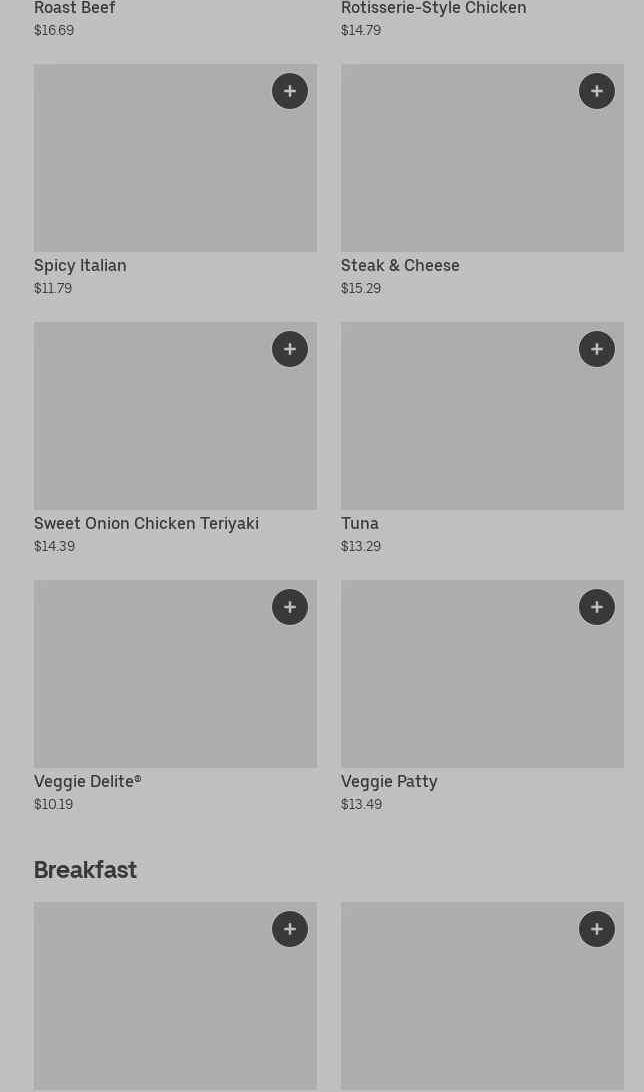
Task: Select the Tuna item photo
Action: coord(460,425)
